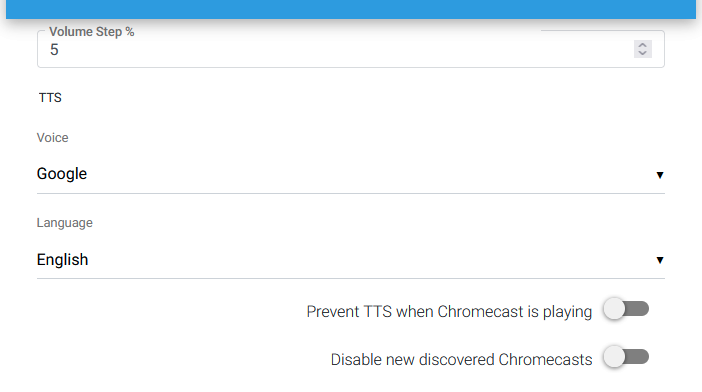Decrease Volume Step with the down arrow
Screen dimensions: 702x392
point(642,53)
